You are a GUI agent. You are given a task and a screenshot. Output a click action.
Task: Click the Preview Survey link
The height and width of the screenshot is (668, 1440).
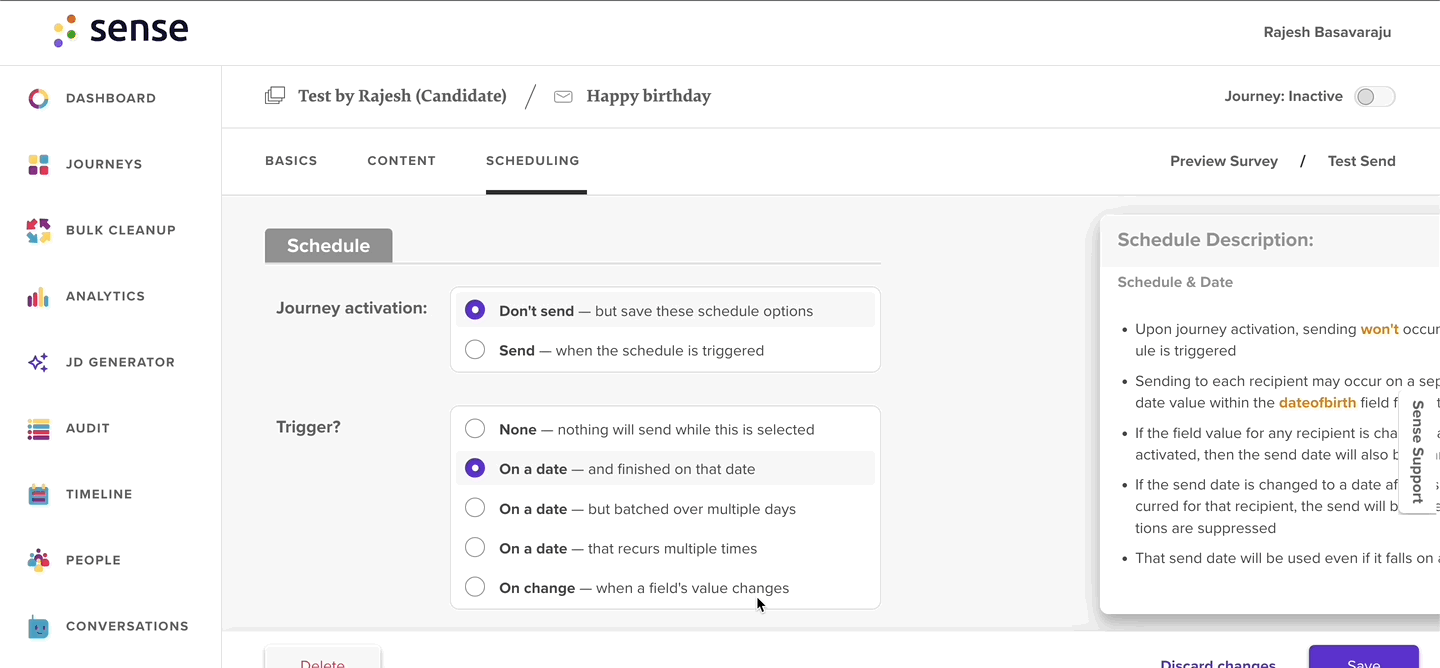(1224, 161)
